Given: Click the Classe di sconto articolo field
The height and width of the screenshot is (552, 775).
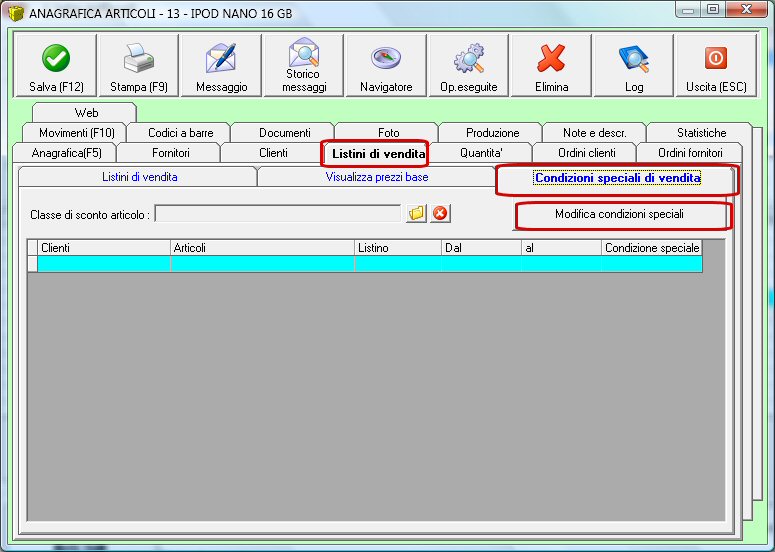Looking at the screenshot, I should (x=278, y=214).
